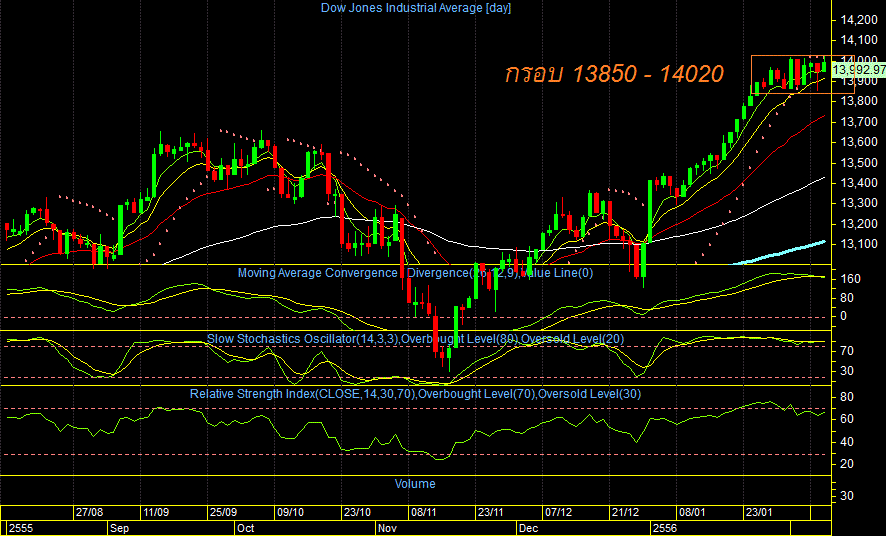Viewport: 886px width, 536px height.
Task: Select the Sep month label
Action: 120,528
